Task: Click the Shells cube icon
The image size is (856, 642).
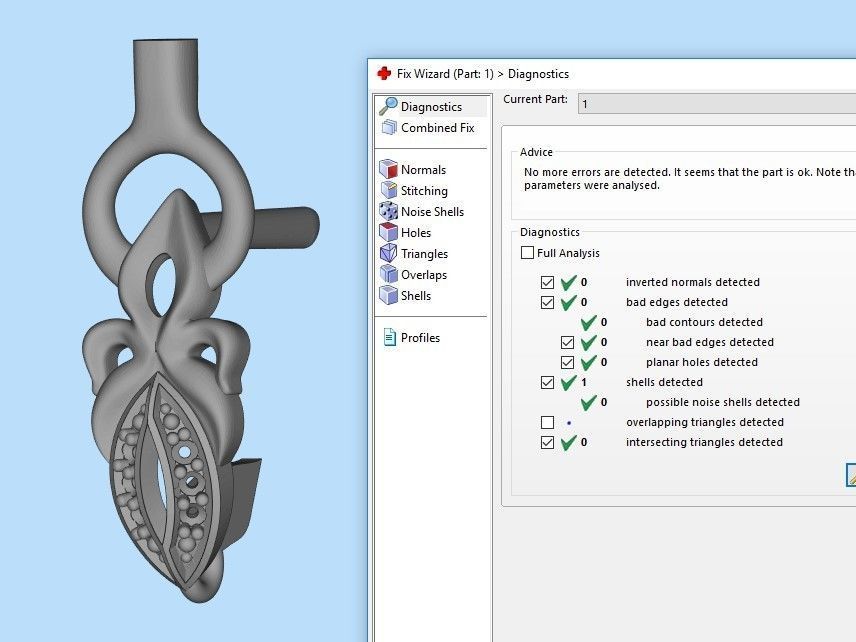Action: click(388, 295)
